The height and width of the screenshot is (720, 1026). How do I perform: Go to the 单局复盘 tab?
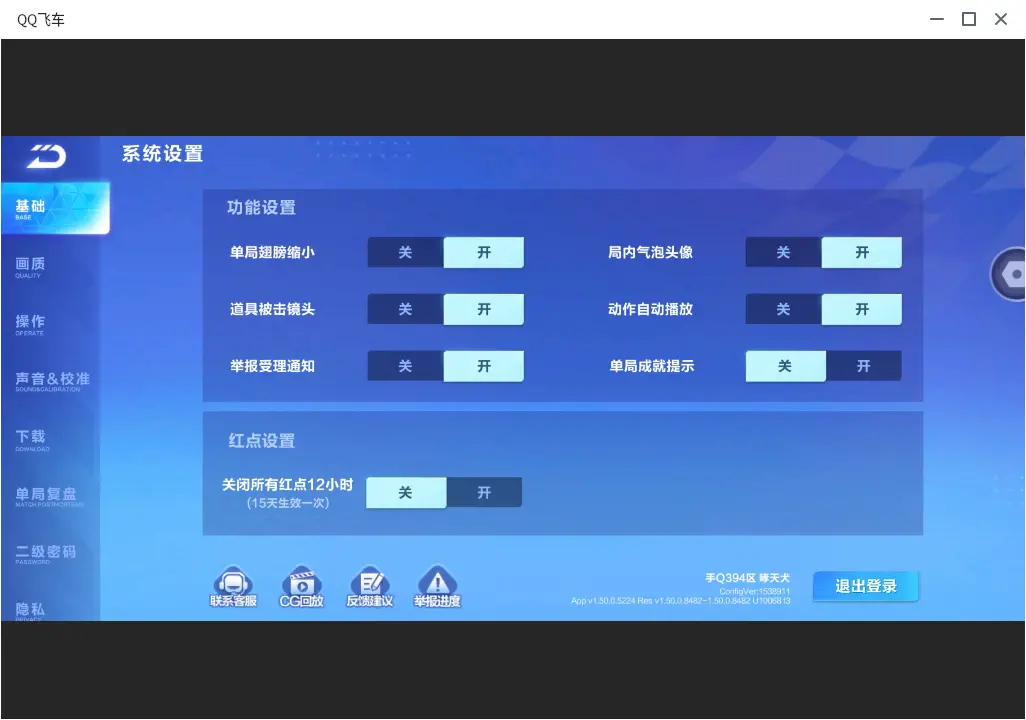(x=50, y=496)
